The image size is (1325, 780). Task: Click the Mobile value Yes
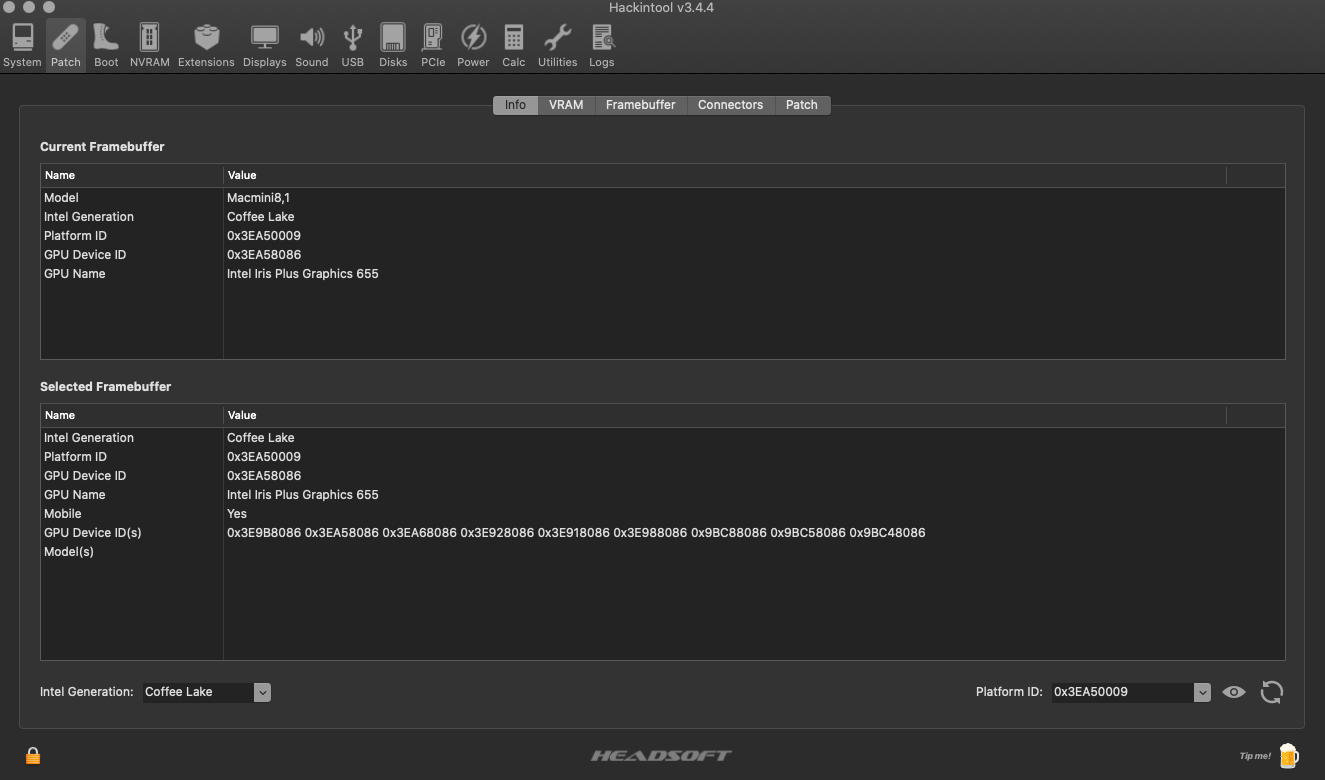click(x=237, y=514)
